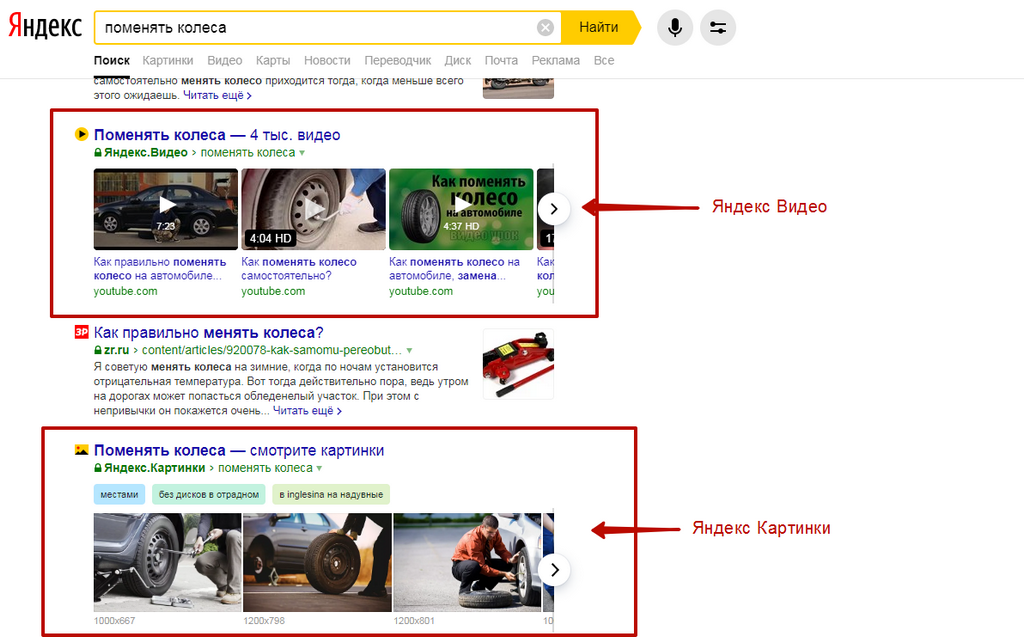
Task: Select без дисков в отрадном filter tag
Action: click(209, 495)
